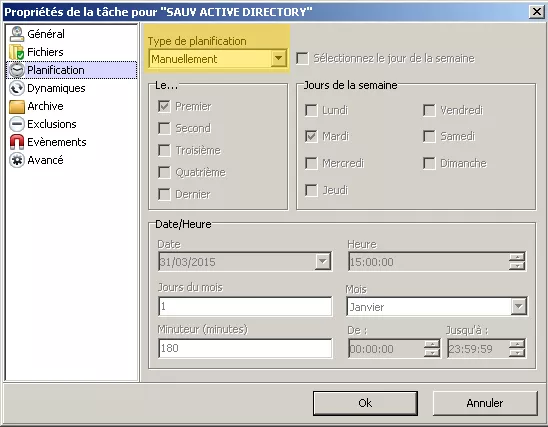Click the Dynamiques sync icon
548x427 pixels.
pos(17,88)
